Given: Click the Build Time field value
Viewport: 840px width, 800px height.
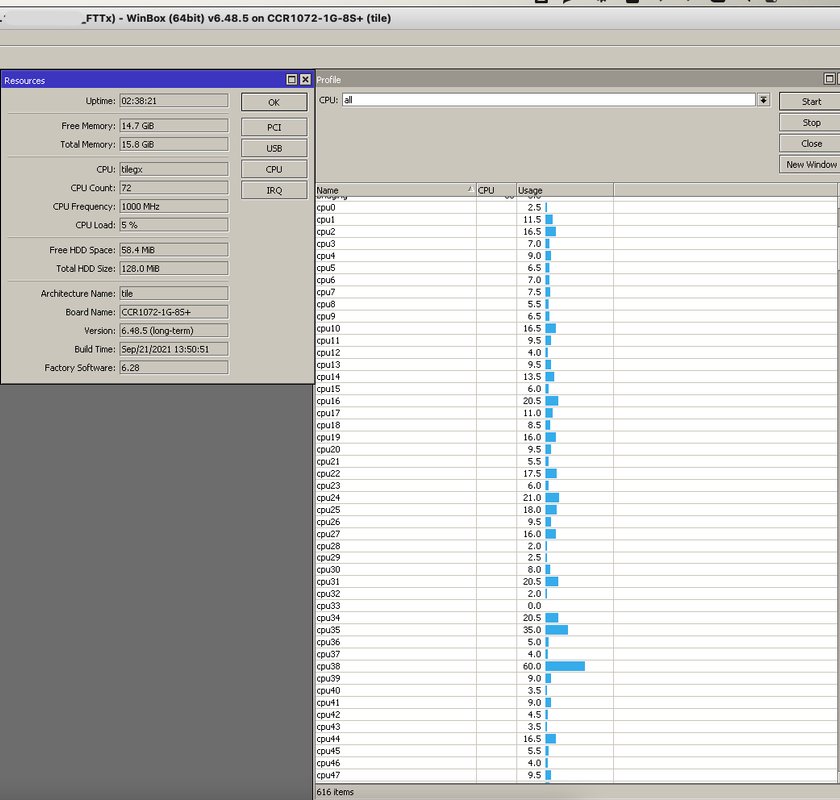Looking at the screenshot, I should click(x=174, y=349).
